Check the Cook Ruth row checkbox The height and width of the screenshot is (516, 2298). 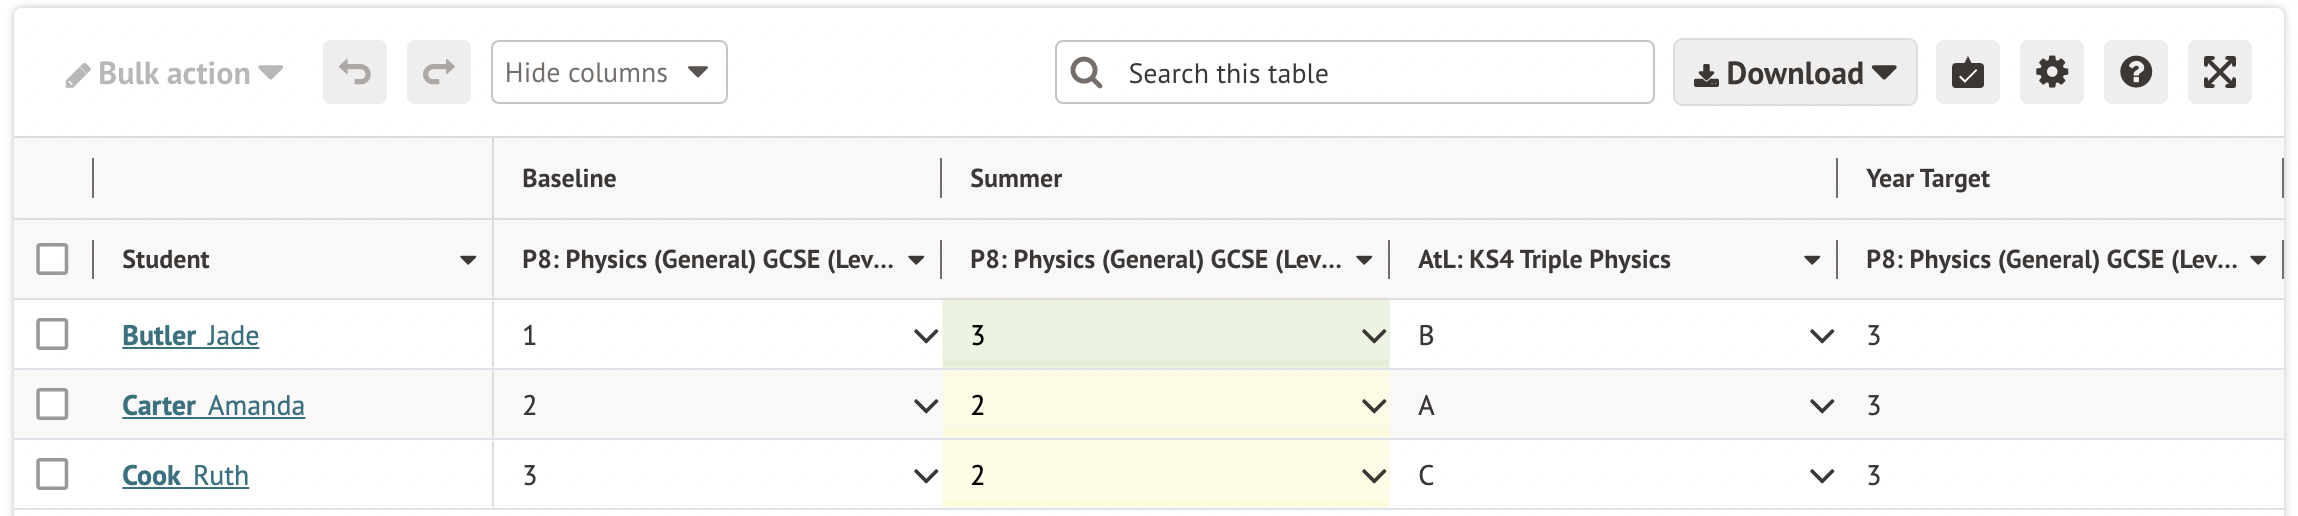(52, 474)
